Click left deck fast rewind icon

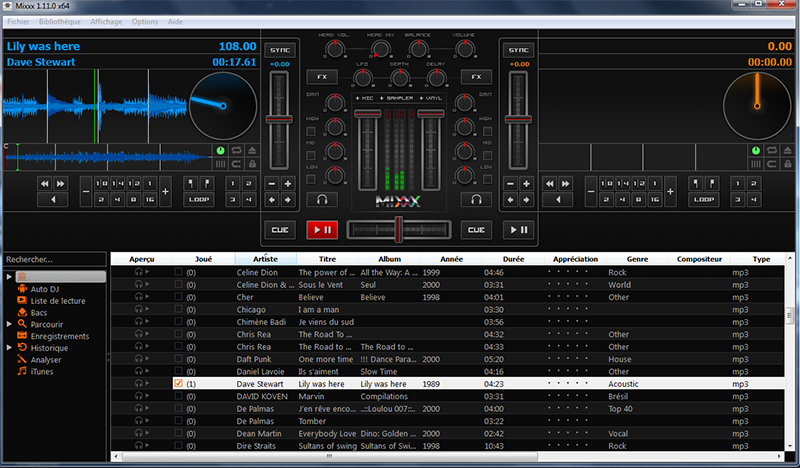tap(45, 184)
